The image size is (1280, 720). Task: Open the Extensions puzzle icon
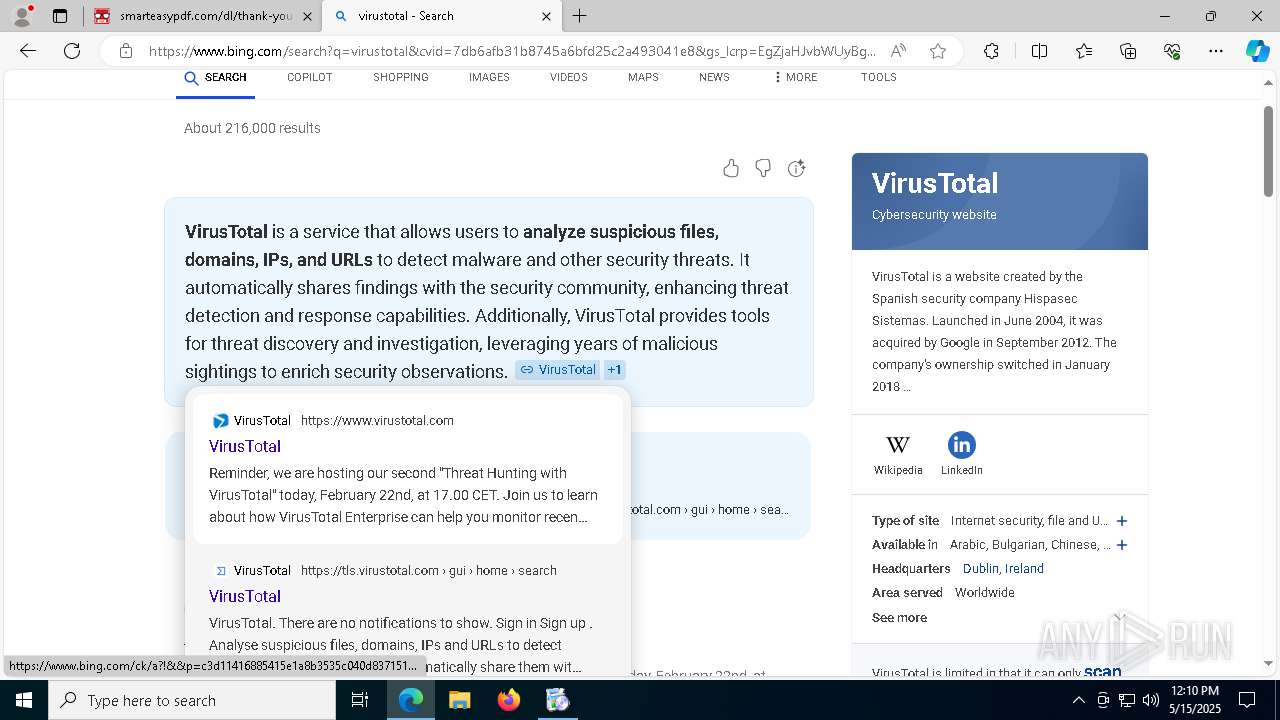pos(991,51)
